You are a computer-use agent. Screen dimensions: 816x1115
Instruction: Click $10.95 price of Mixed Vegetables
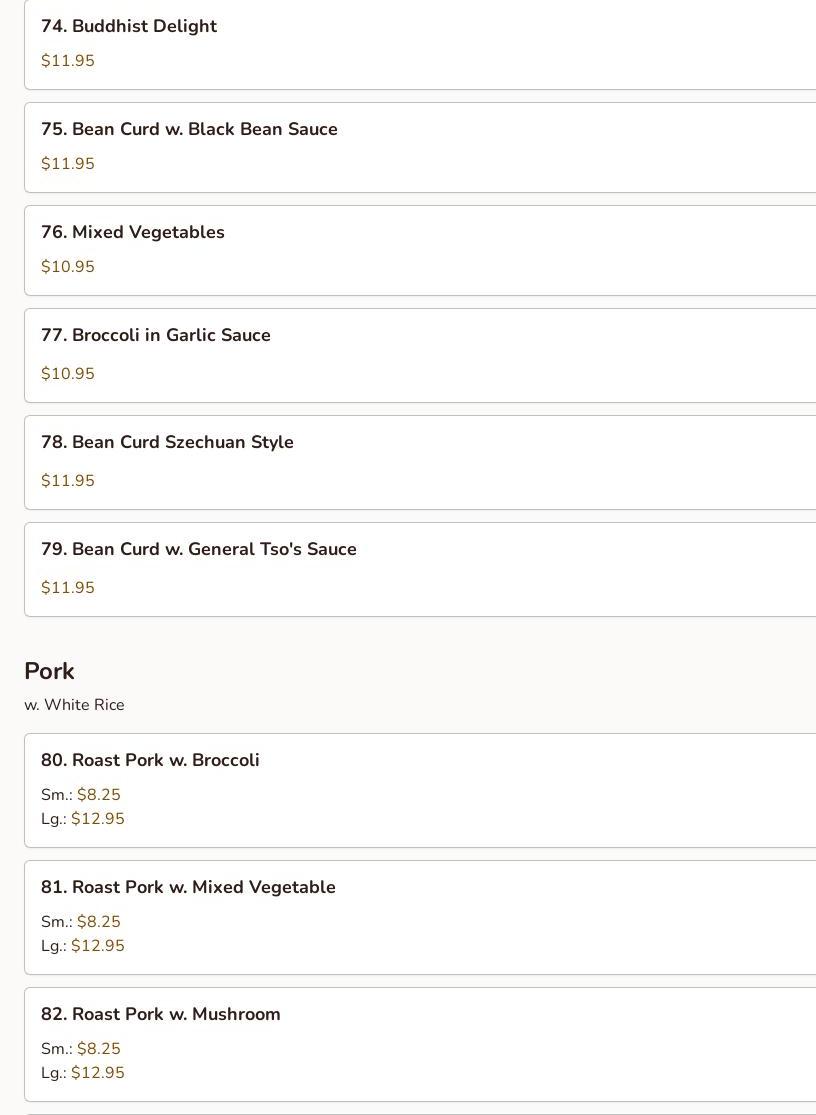point(68,267)
